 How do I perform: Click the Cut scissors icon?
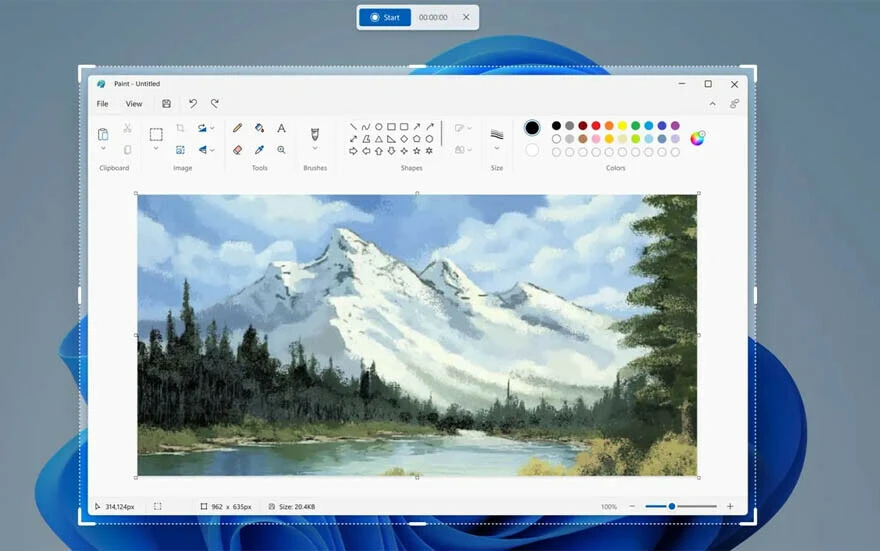coord(127,128)
